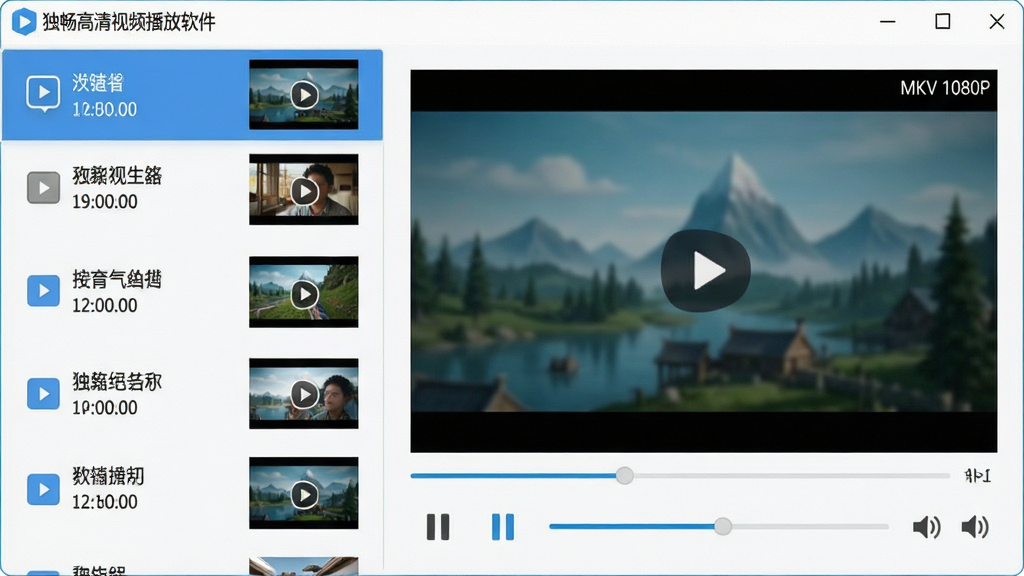Click the play icon of the 12:B0.00 row
The image size is (1024, 576).
pyautogui.click(x=43, y=93)
